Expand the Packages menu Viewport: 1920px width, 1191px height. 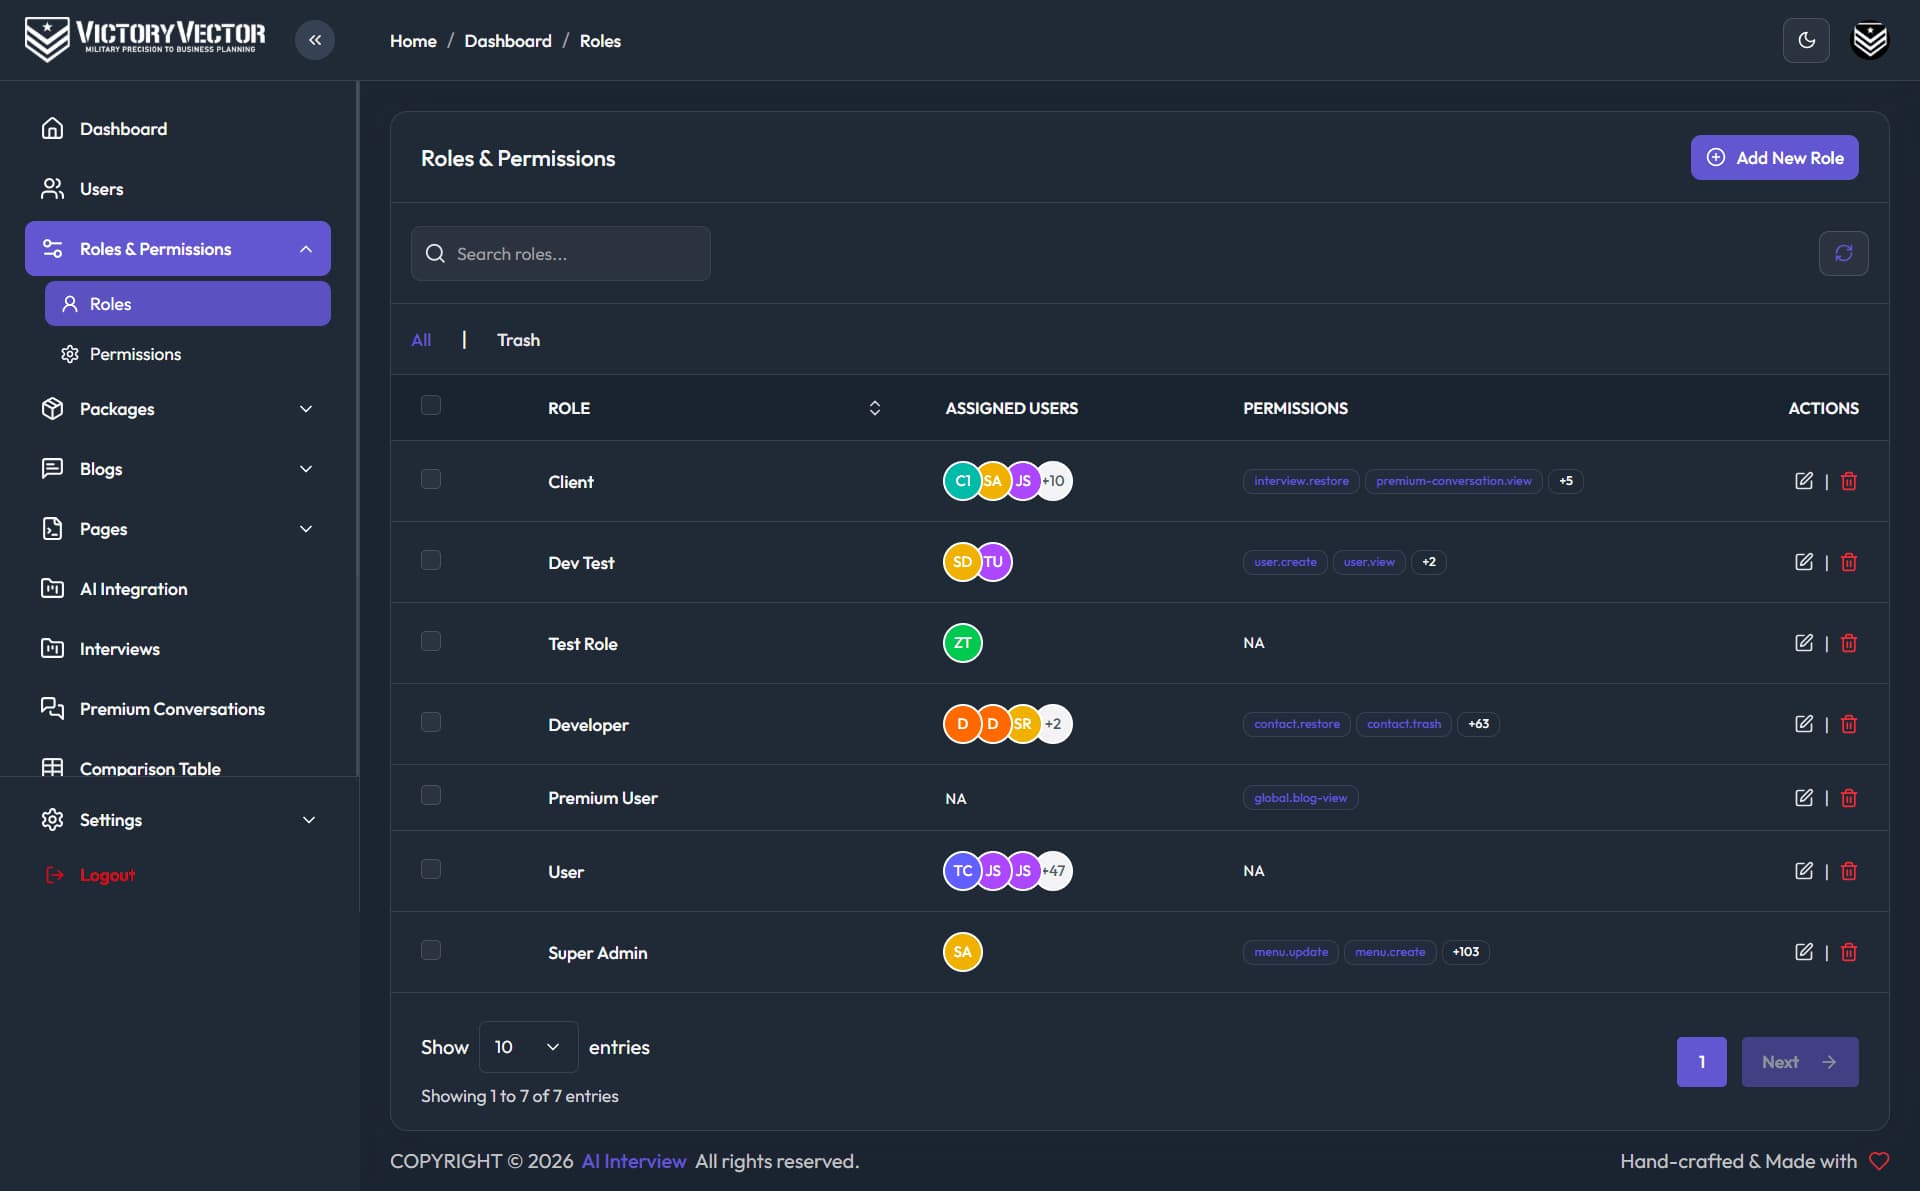178,409
